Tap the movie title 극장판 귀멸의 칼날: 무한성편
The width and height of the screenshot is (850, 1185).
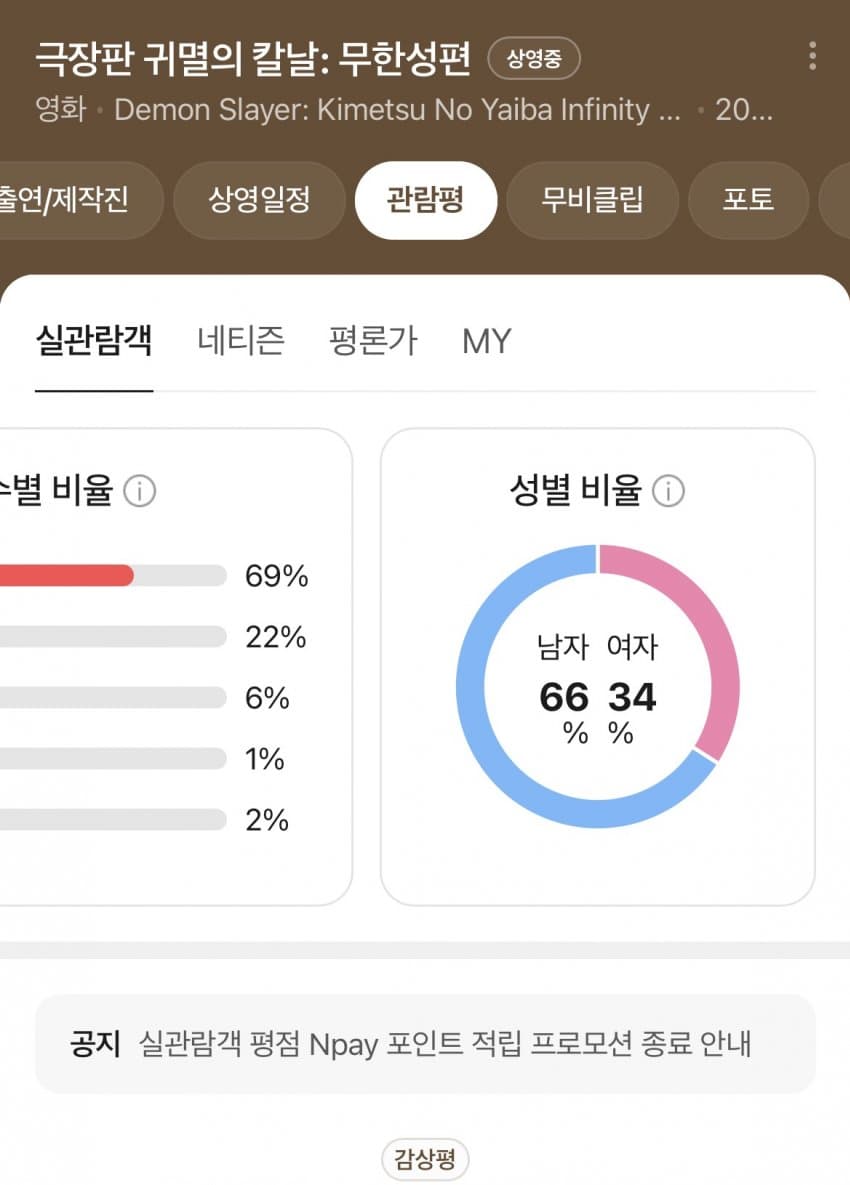[253, 59]
